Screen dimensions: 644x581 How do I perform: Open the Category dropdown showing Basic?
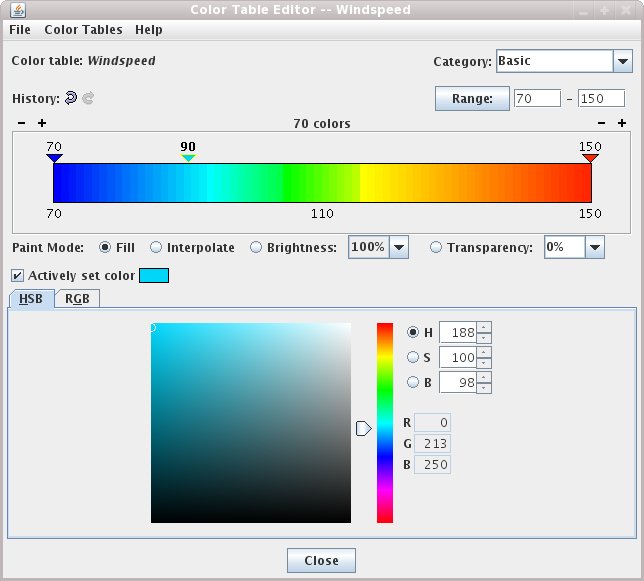pyautogui.click(x=620, y=61)
